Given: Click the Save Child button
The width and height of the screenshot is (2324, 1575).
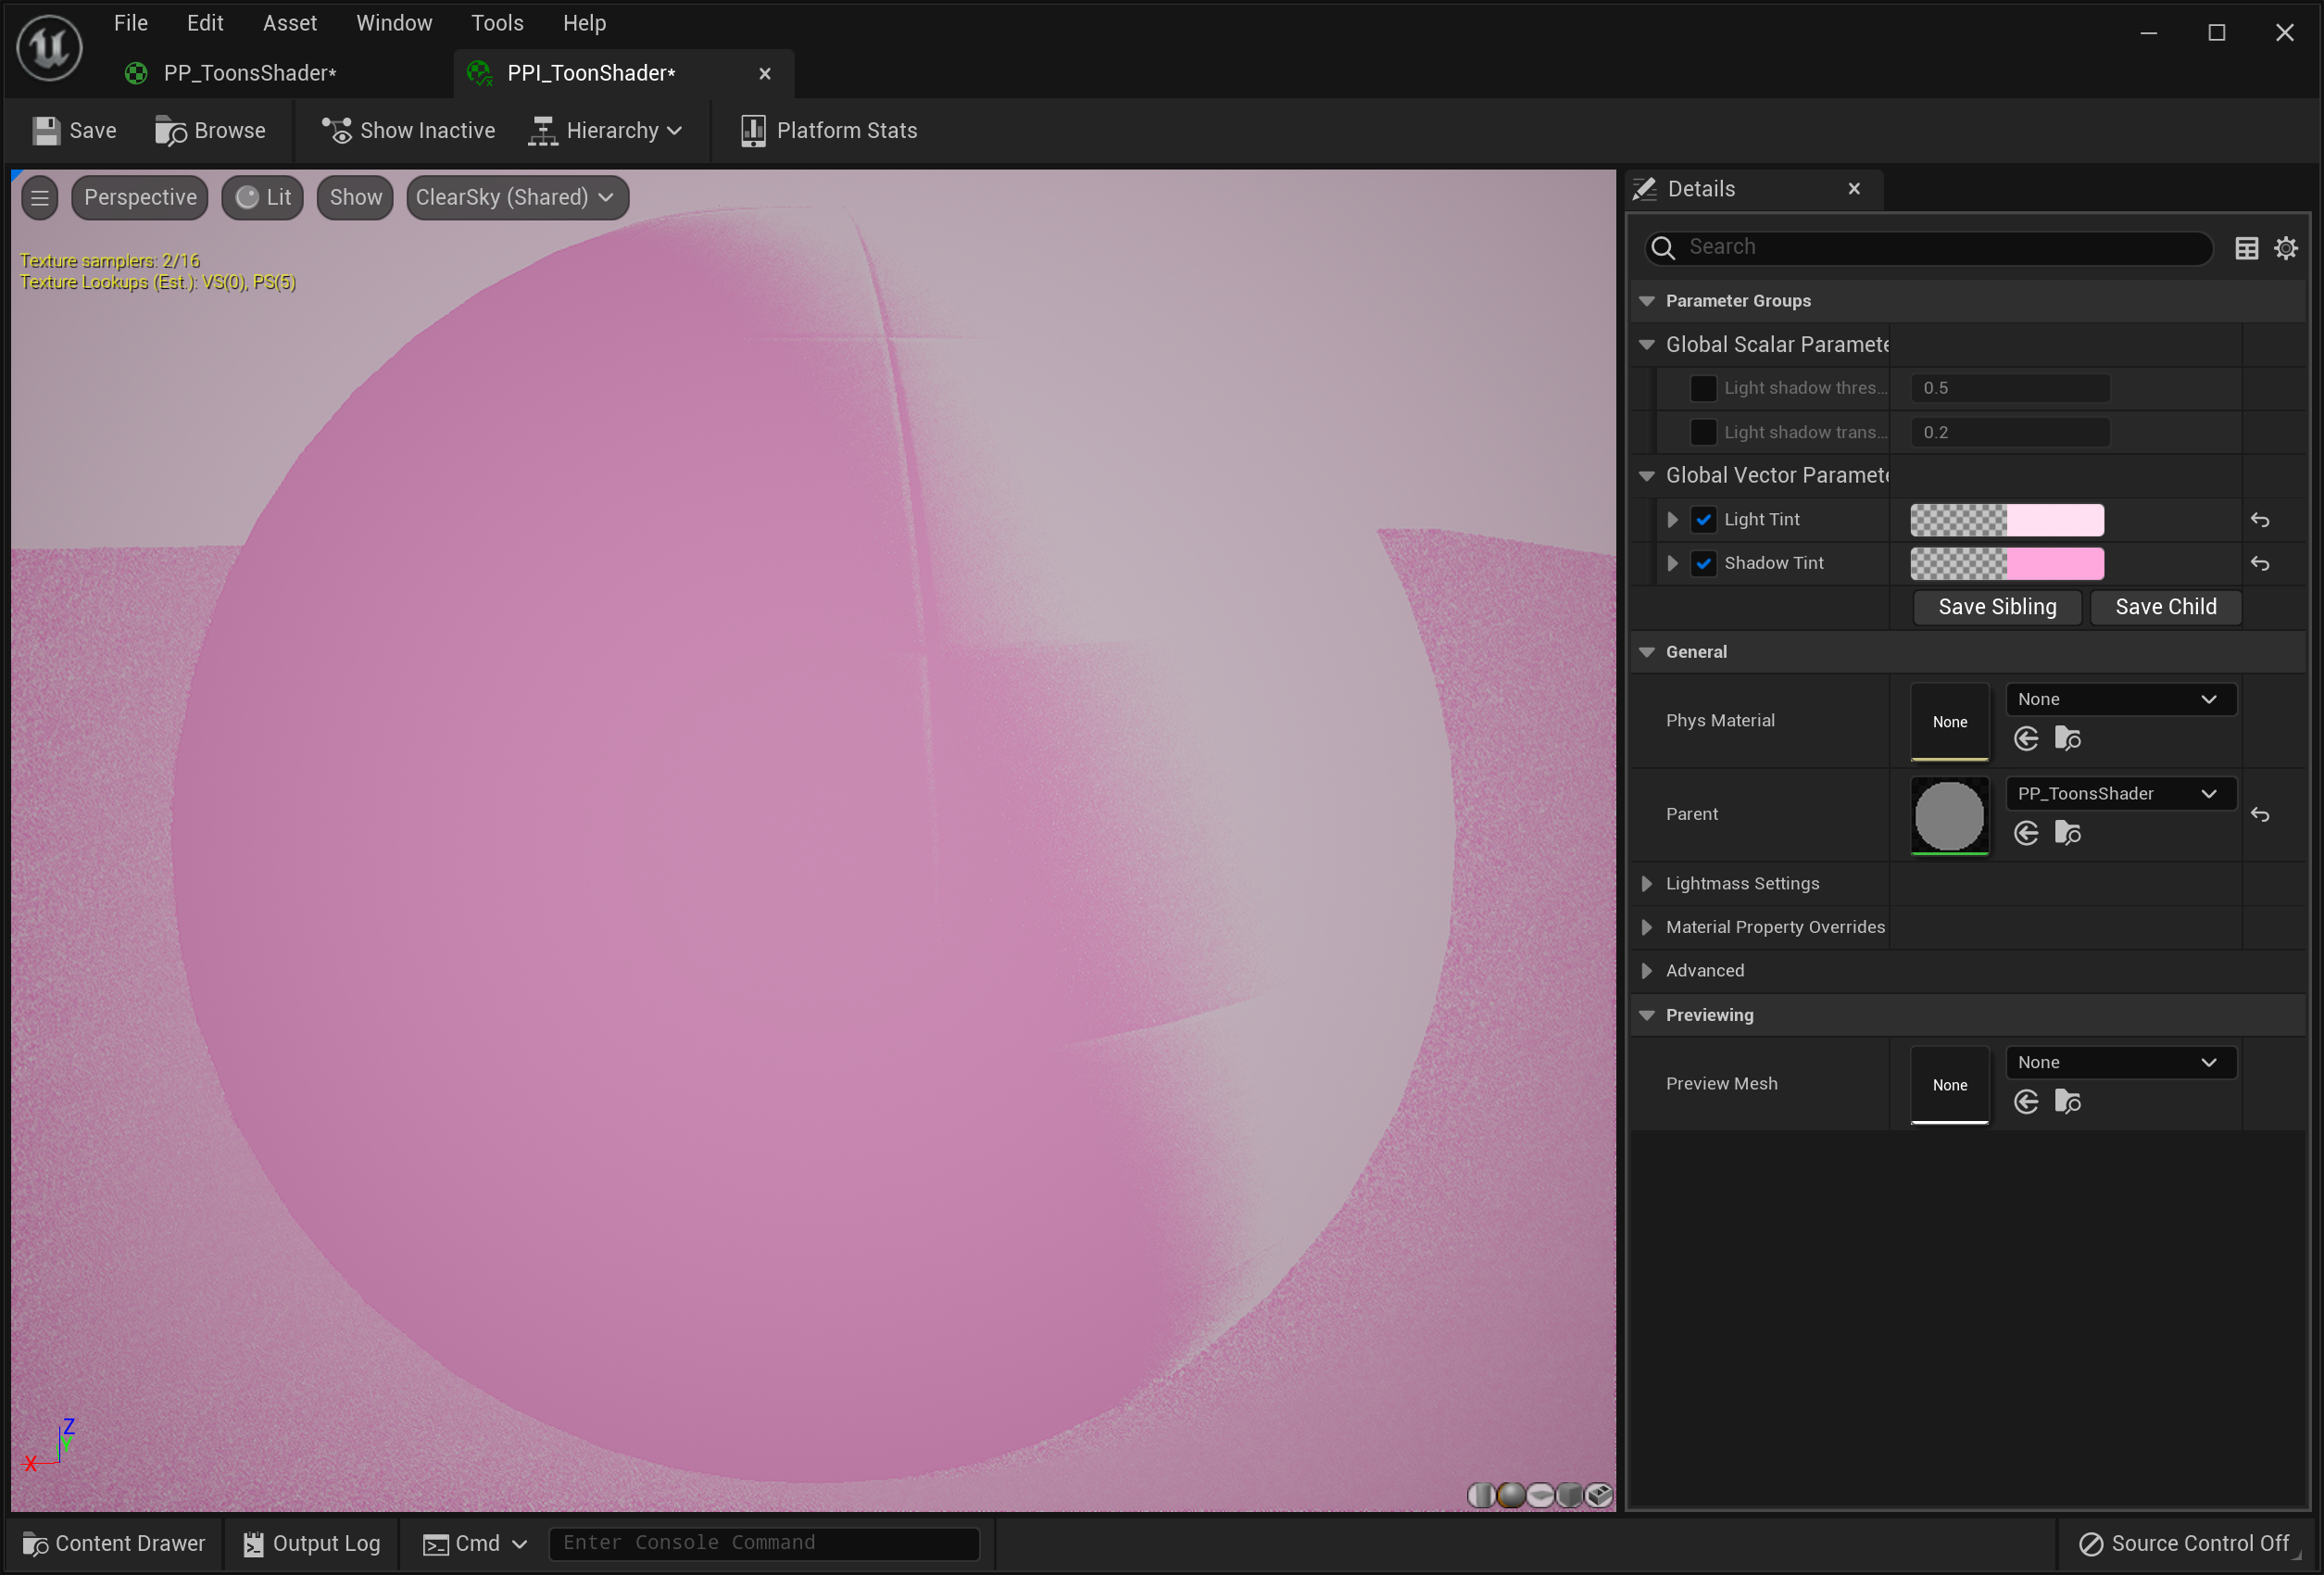Looking at the screenshot, I should pyautogui.click(x=2165, y=607).
